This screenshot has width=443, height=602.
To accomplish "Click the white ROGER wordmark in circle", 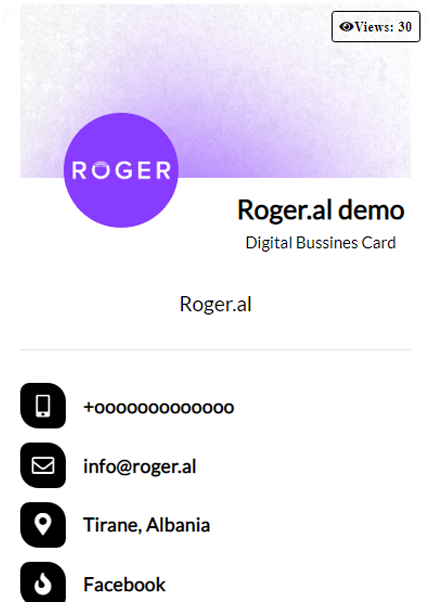I will 121,170.
